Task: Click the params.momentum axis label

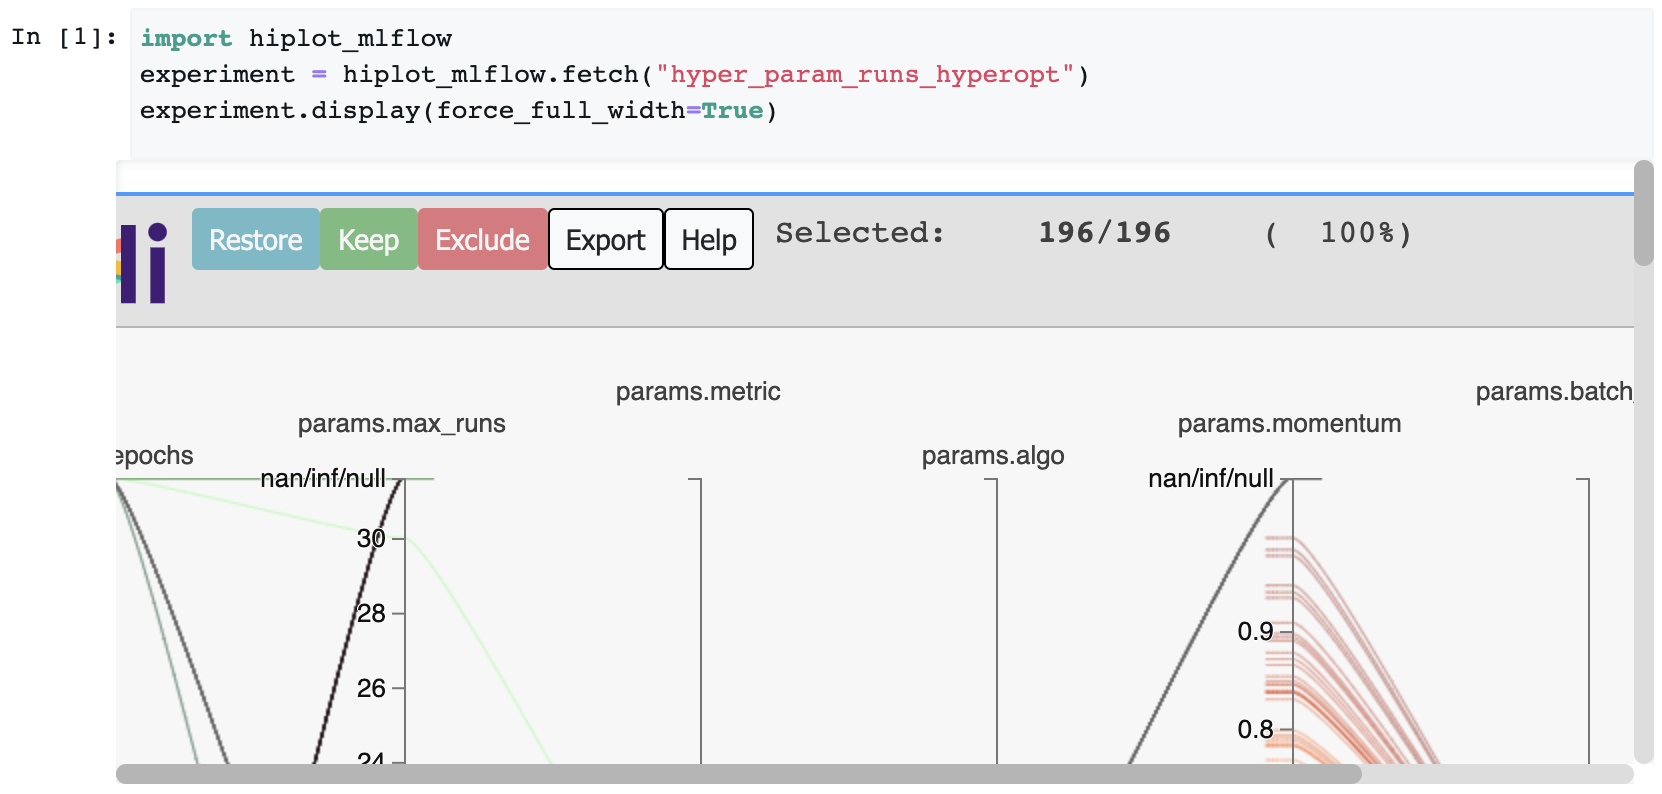Action: click(x=1288, y=424)
